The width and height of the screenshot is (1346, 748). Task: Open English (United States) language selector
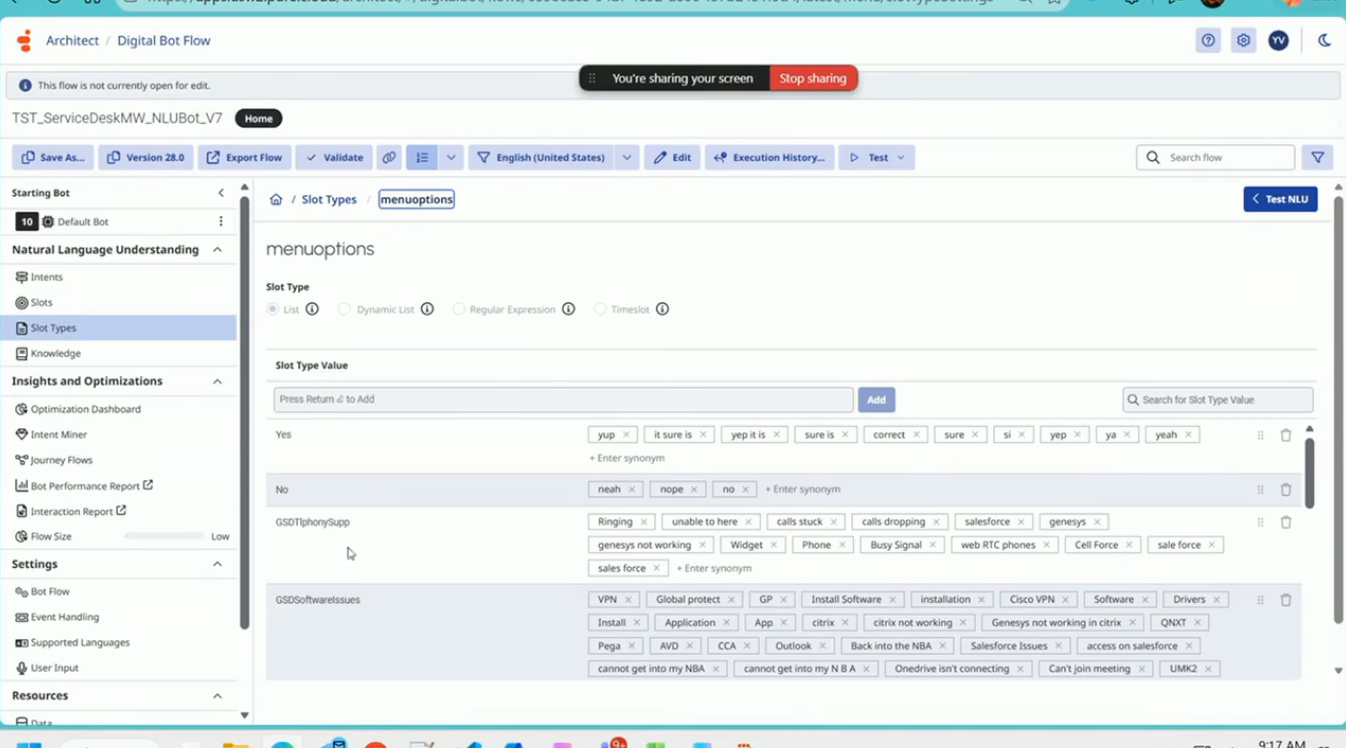click(541, 158)
